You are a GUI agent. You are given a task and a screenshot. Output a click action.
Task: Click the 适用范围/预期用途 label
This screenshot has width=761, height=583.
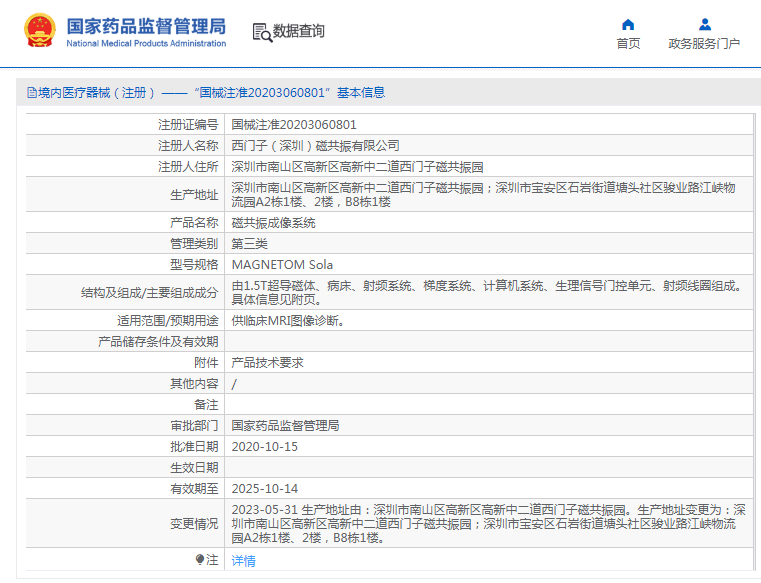167,321
